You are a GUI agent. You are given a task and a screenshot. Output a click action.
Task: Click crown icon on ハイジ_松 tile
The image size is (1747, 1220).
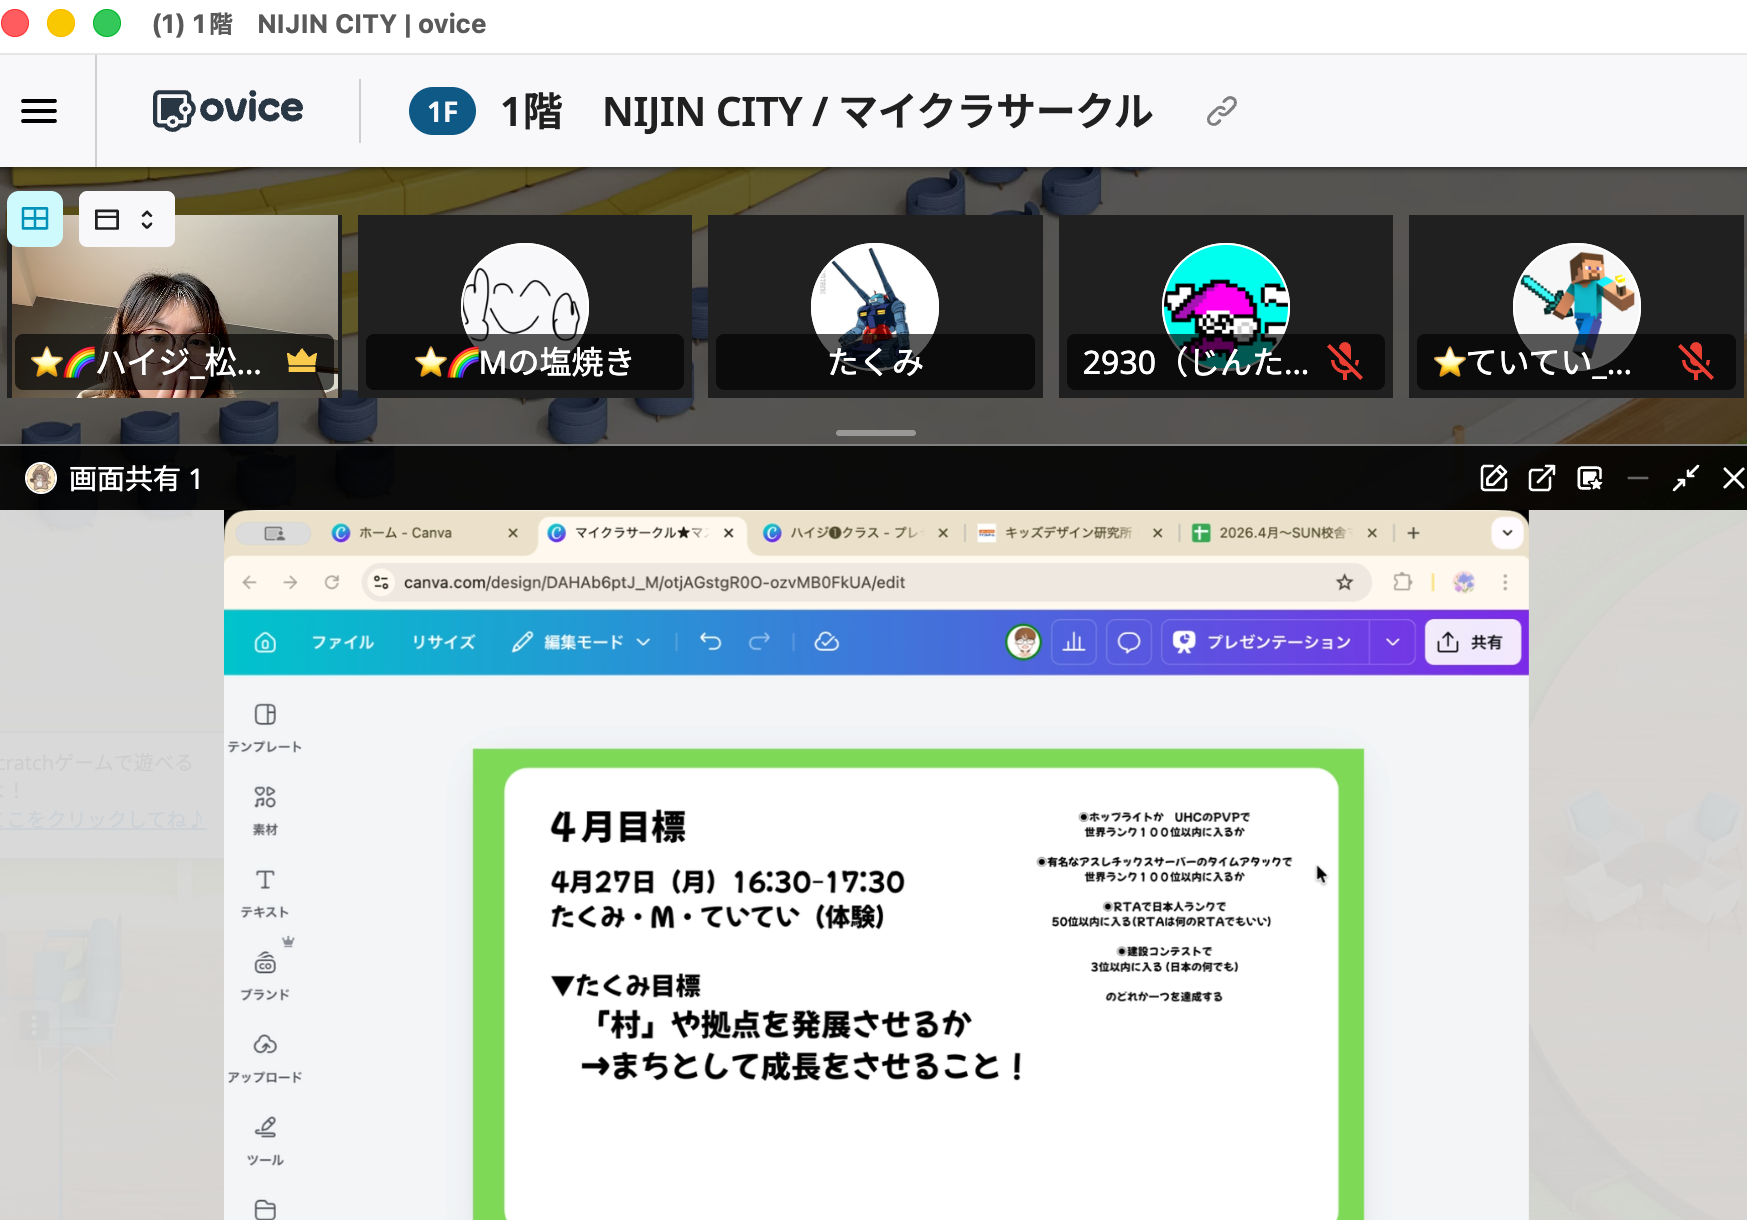(302, 361)
